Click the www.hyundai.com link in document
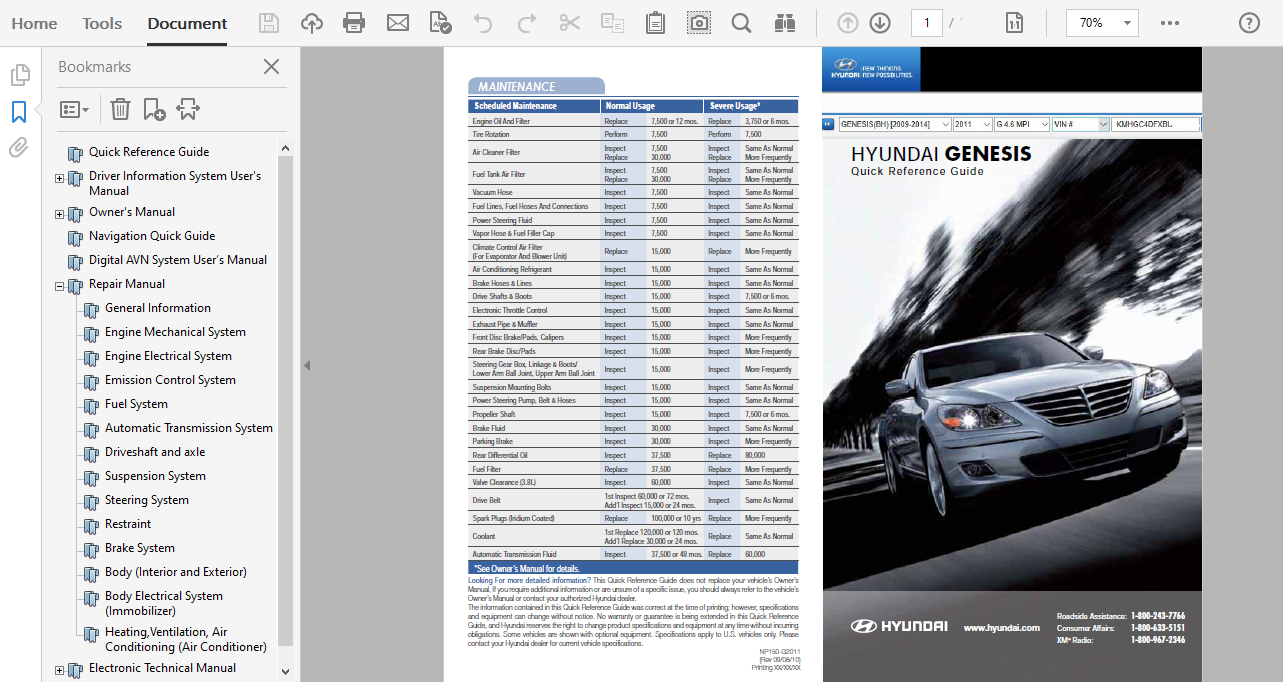Screen dimensions: 1283x682 [x=1001, y=627]
